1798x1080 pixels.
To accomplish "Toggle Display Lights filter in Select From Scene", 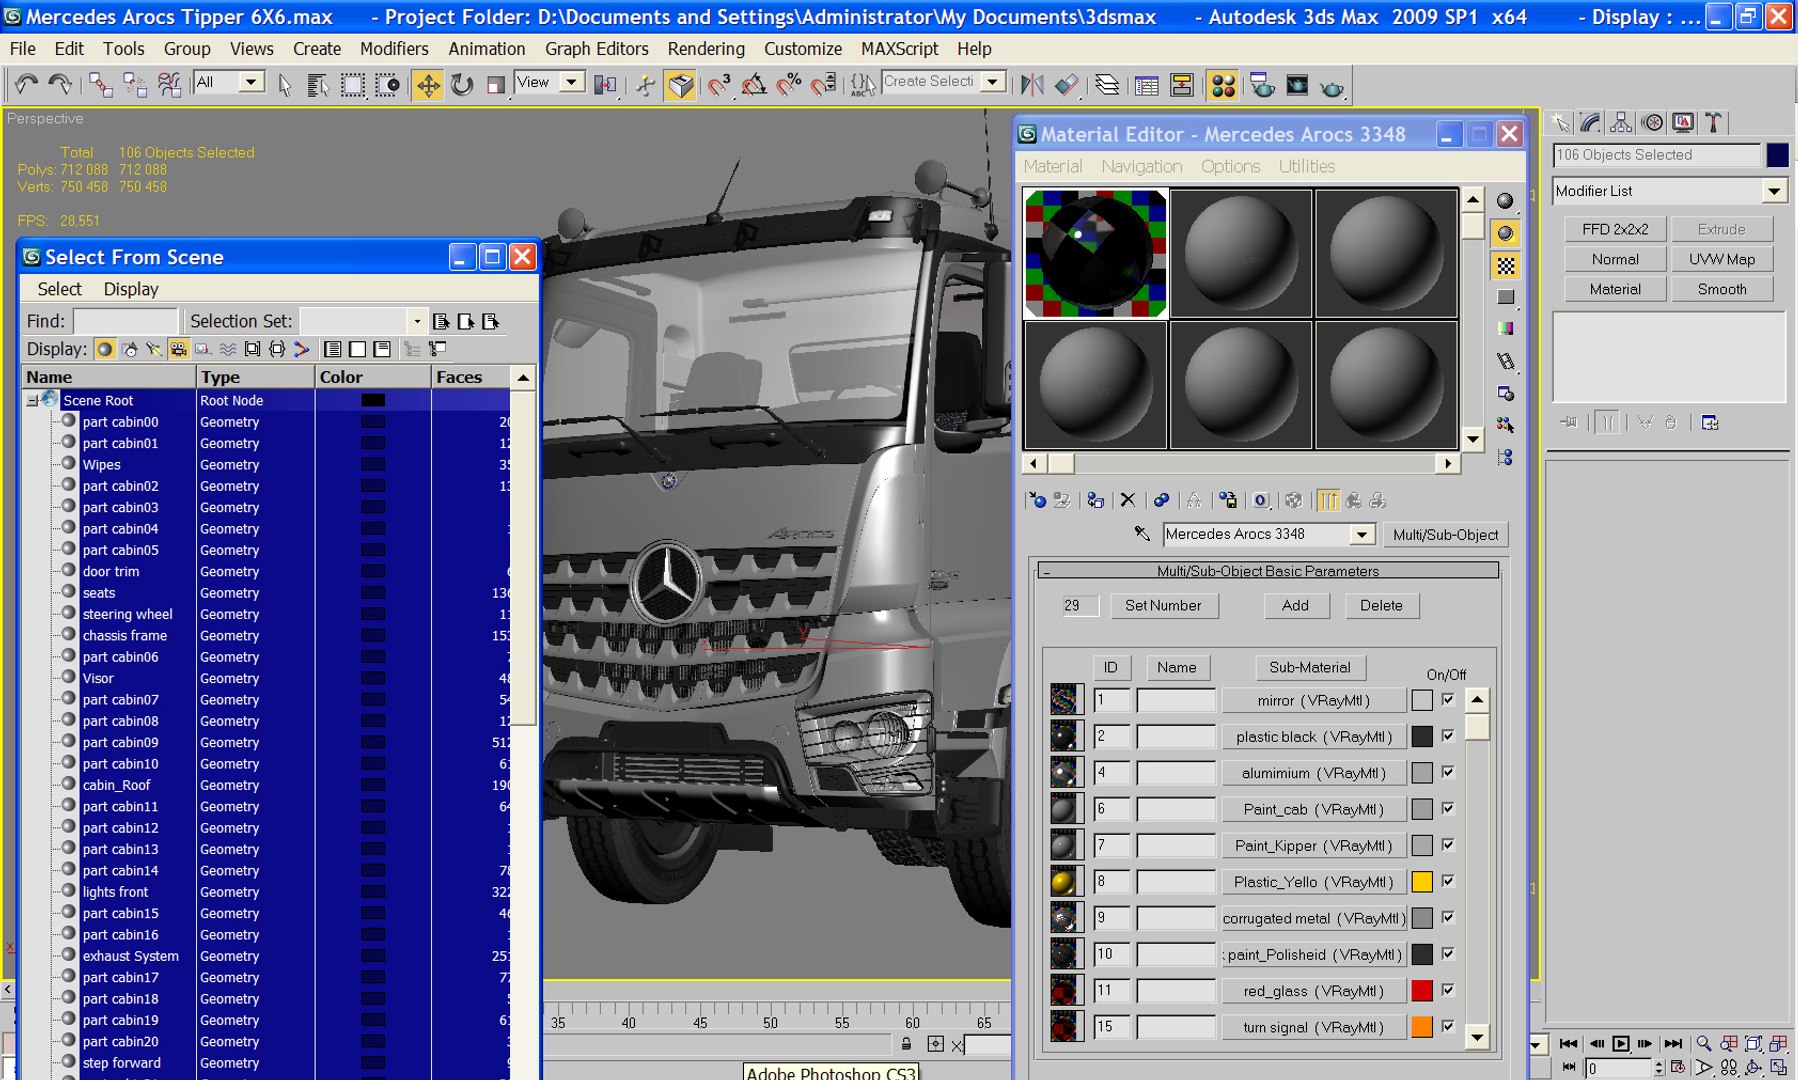I will 153,349.
